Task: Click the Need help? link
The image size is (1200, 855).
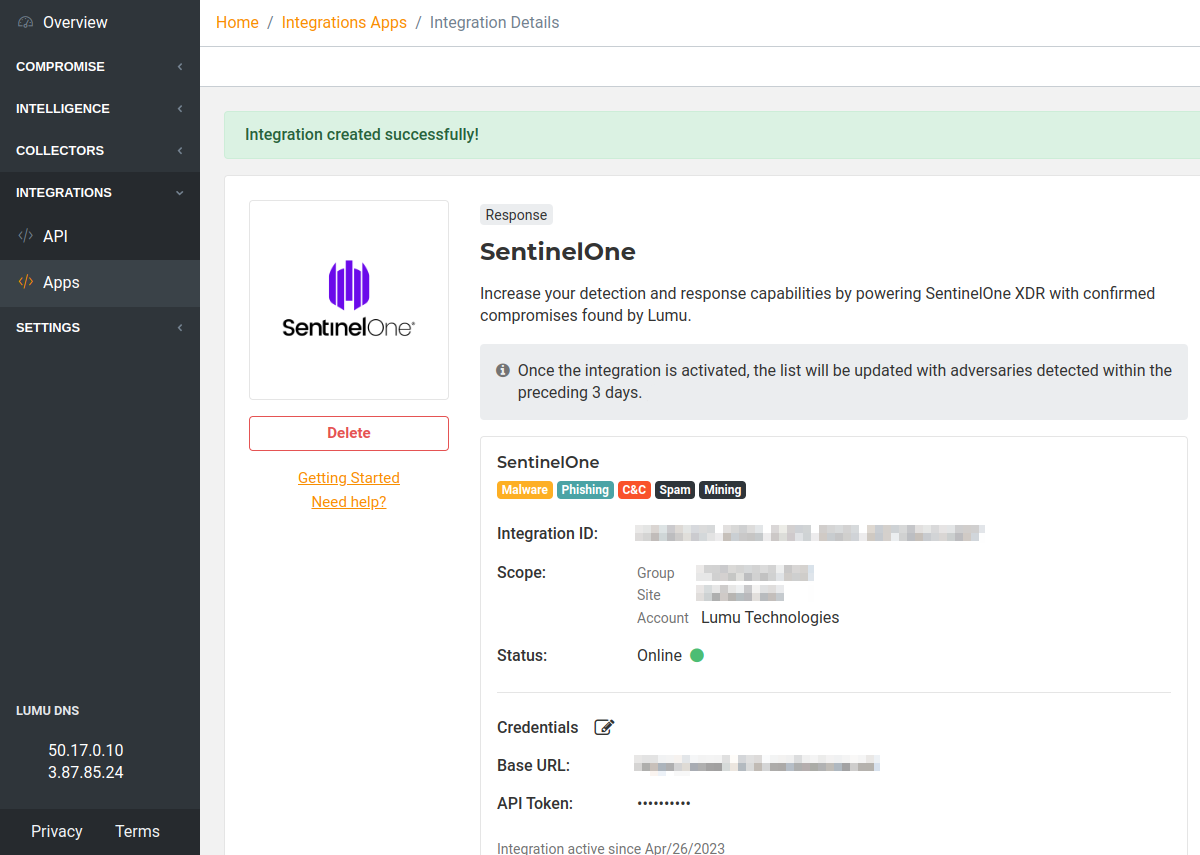Action: [348, 502]
